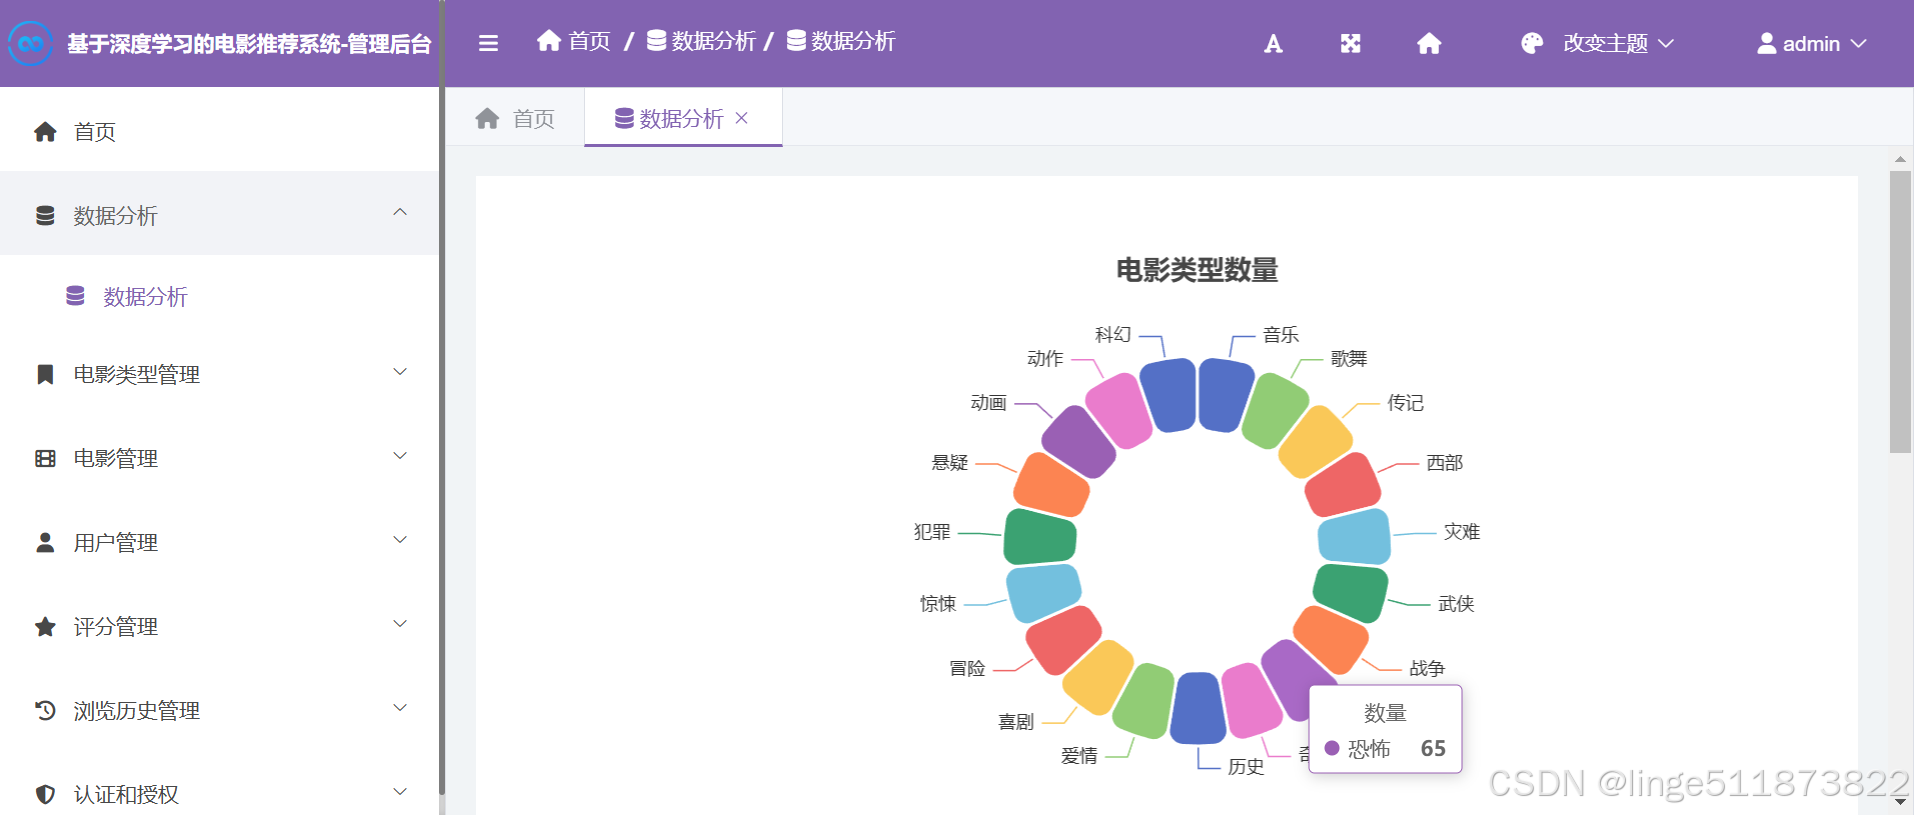
Task: Click the 历史 chart label
Action: click(1246, 767)
